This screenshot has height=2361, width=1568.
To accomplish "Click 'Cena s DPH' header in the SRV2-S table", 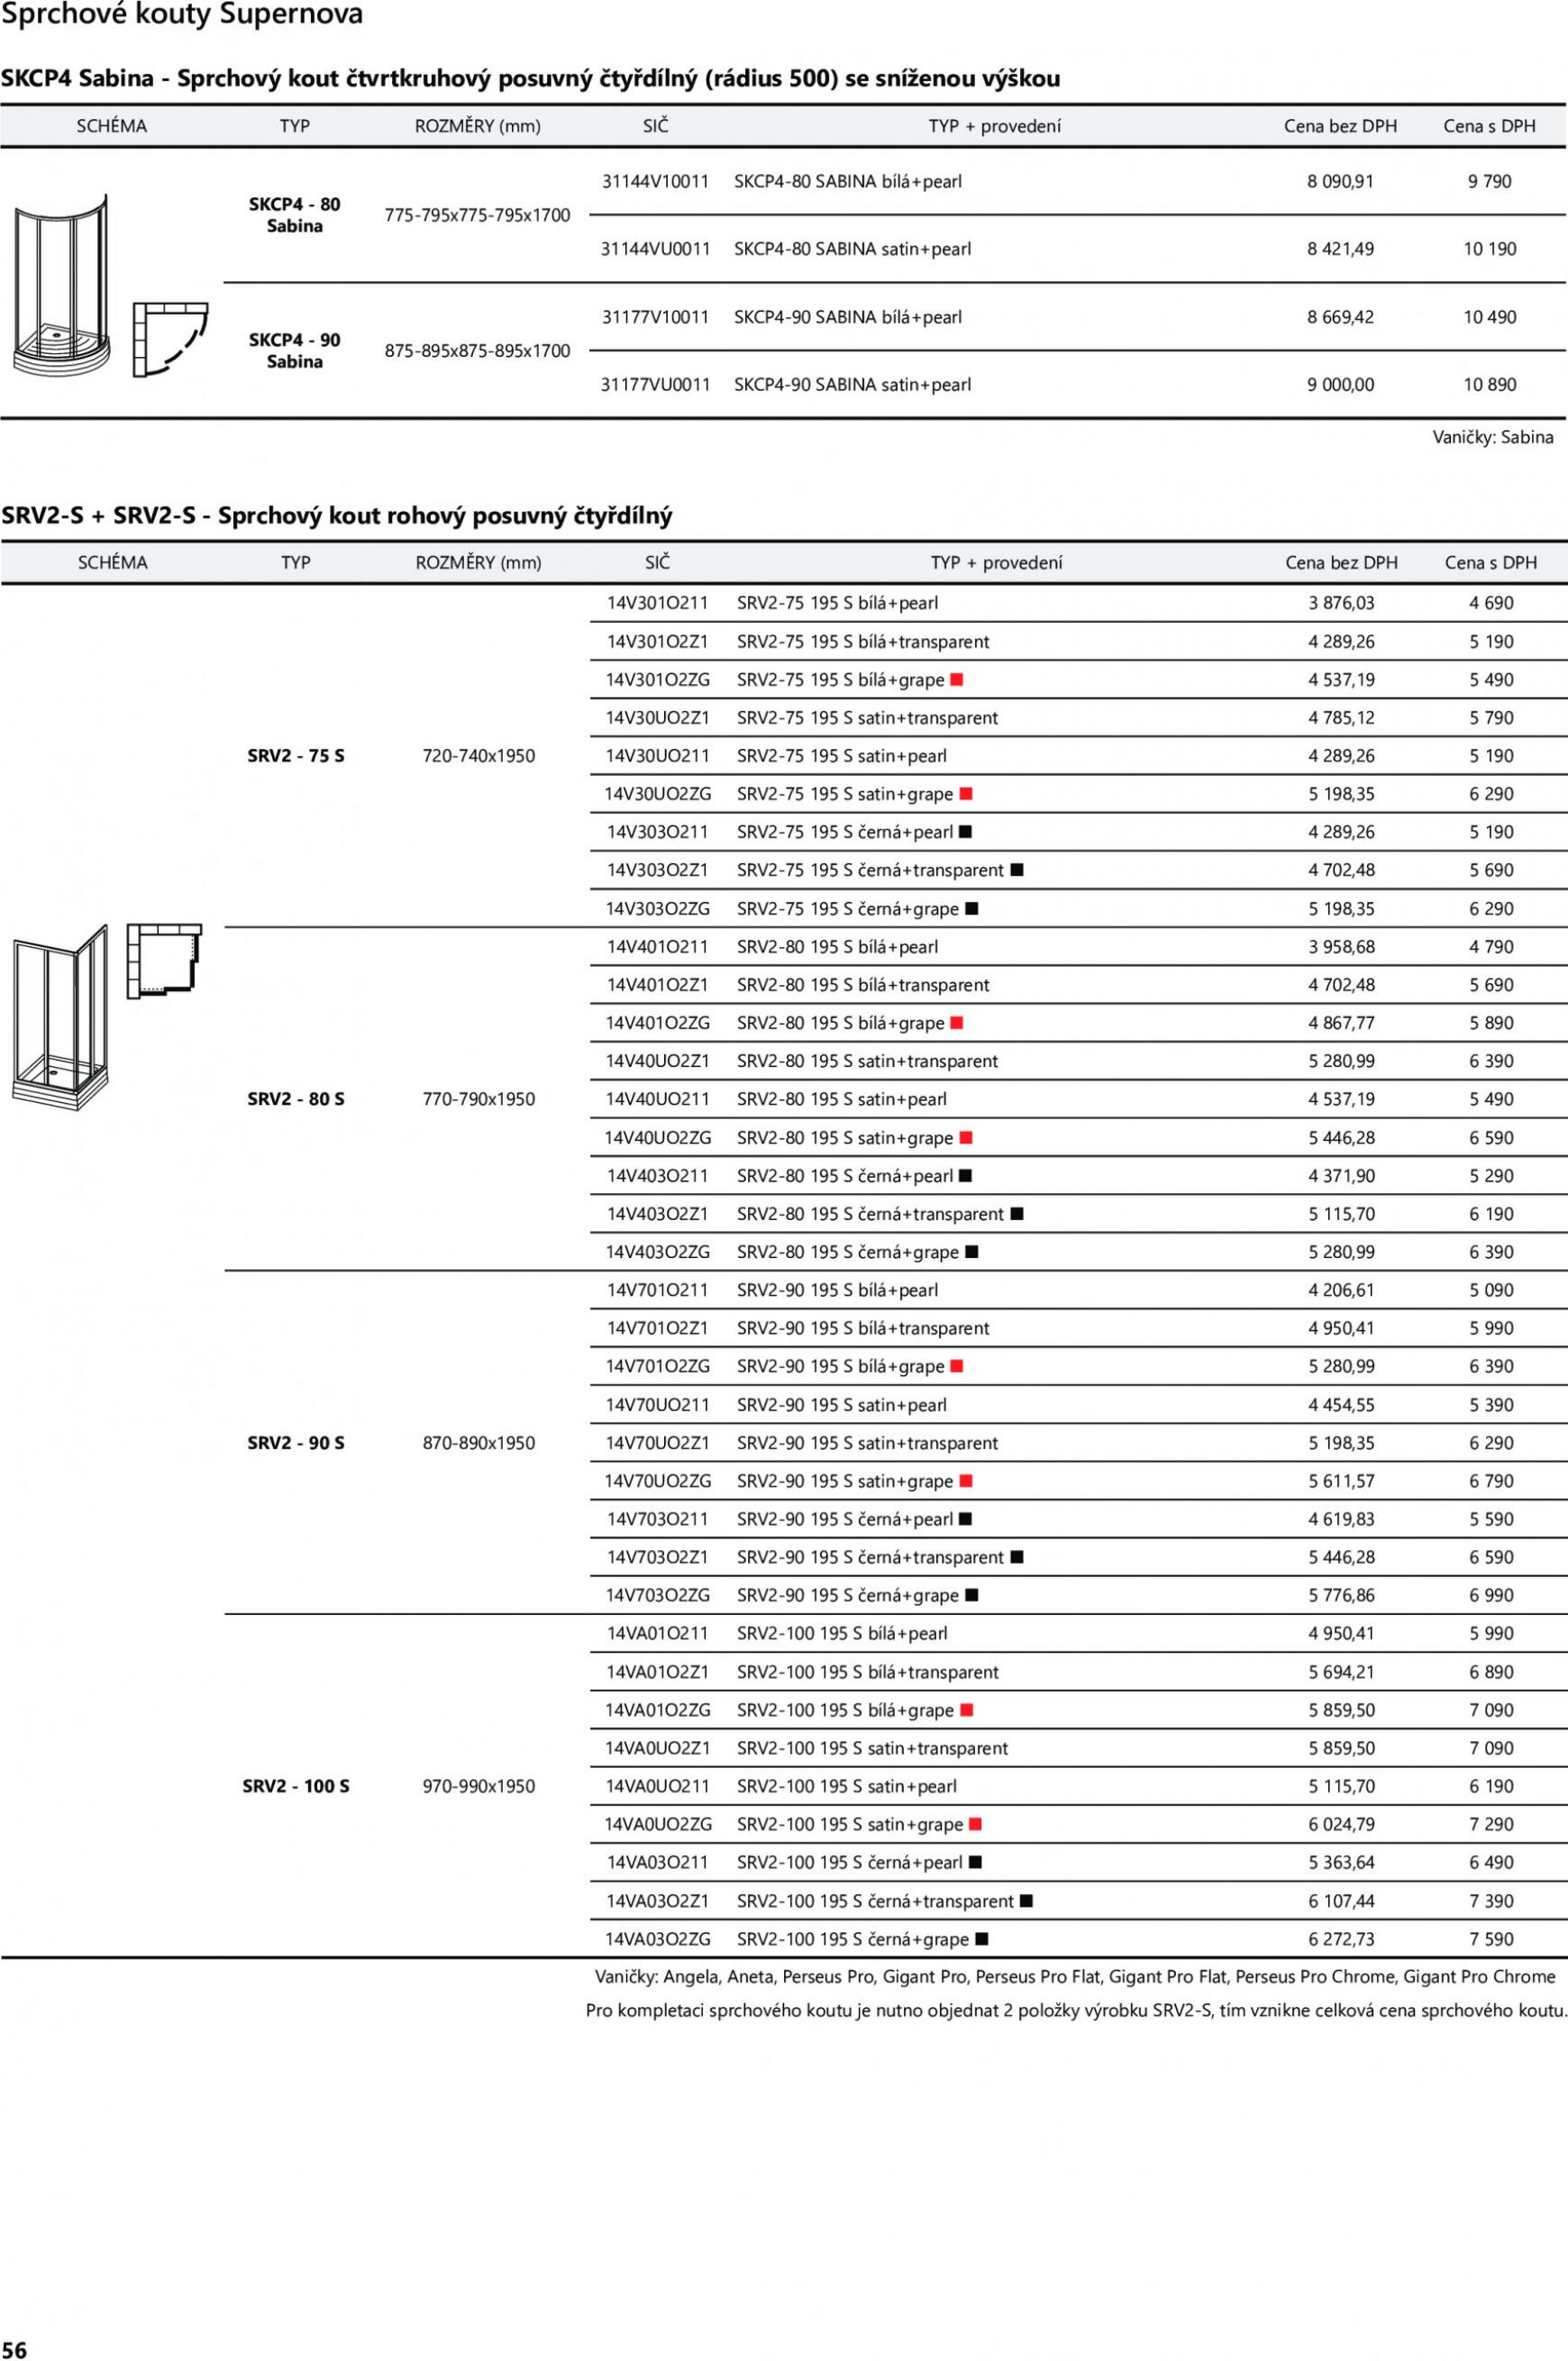I will tap(1490, 562).
